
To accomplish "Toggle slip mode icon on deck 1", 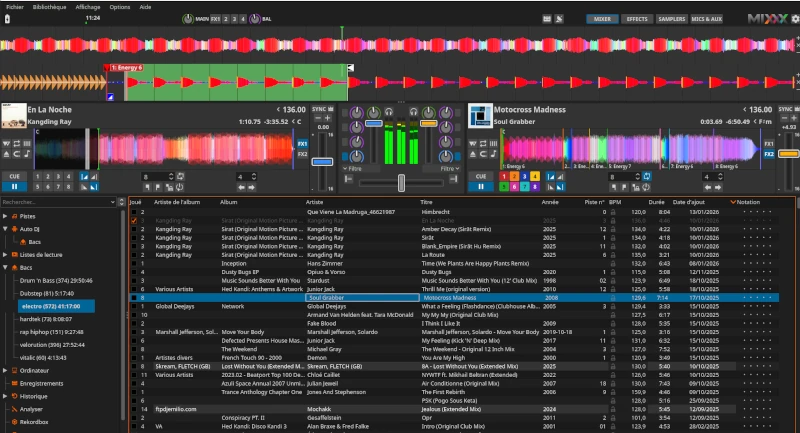I will (x=7, y=144).
